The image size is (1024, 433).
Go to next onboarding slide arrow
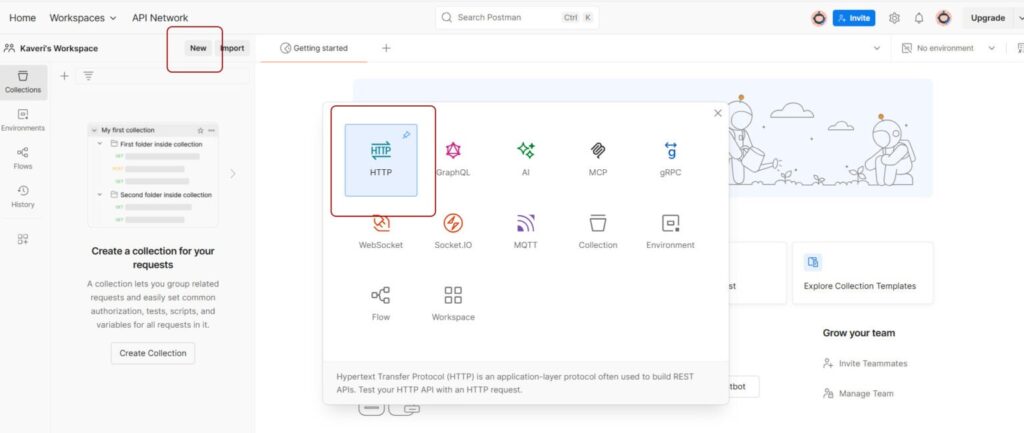click(233, 174)
